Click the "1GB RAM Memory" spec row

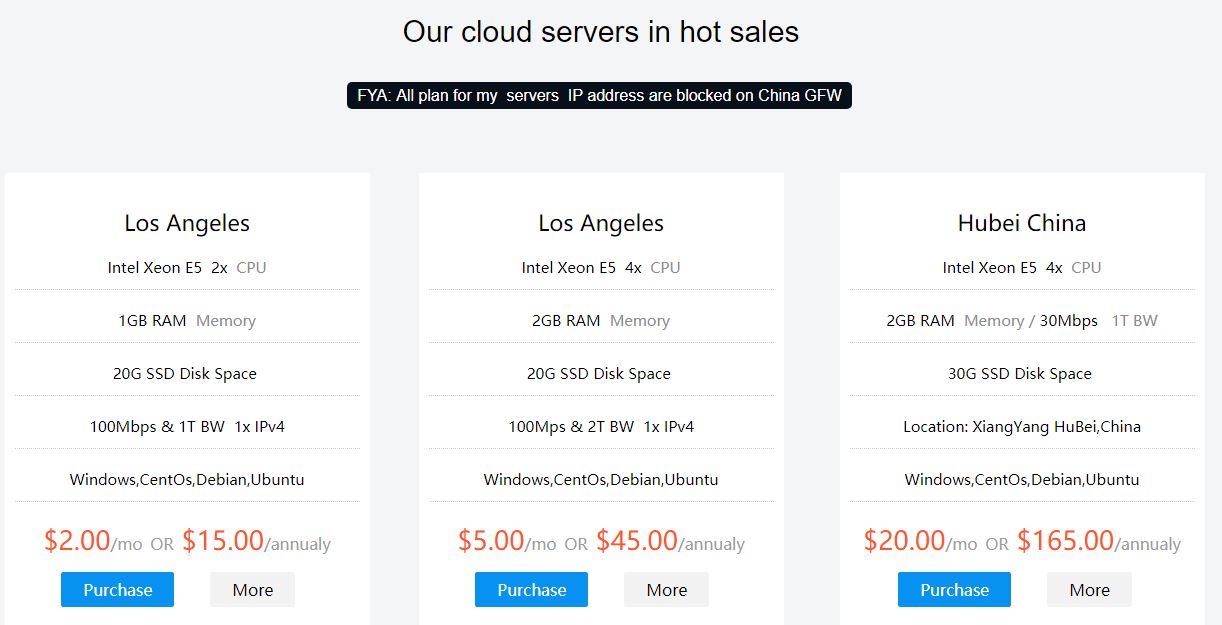(186, 321)
